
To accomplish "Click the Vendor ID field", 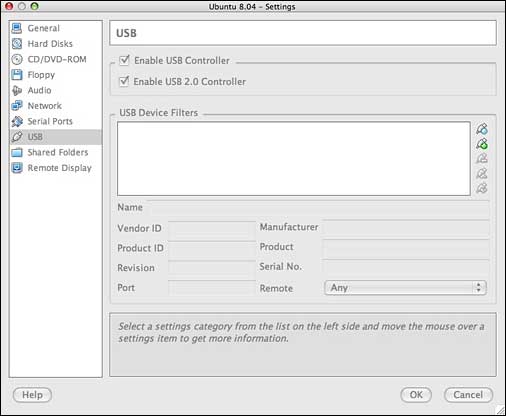I will coord(212,228).
